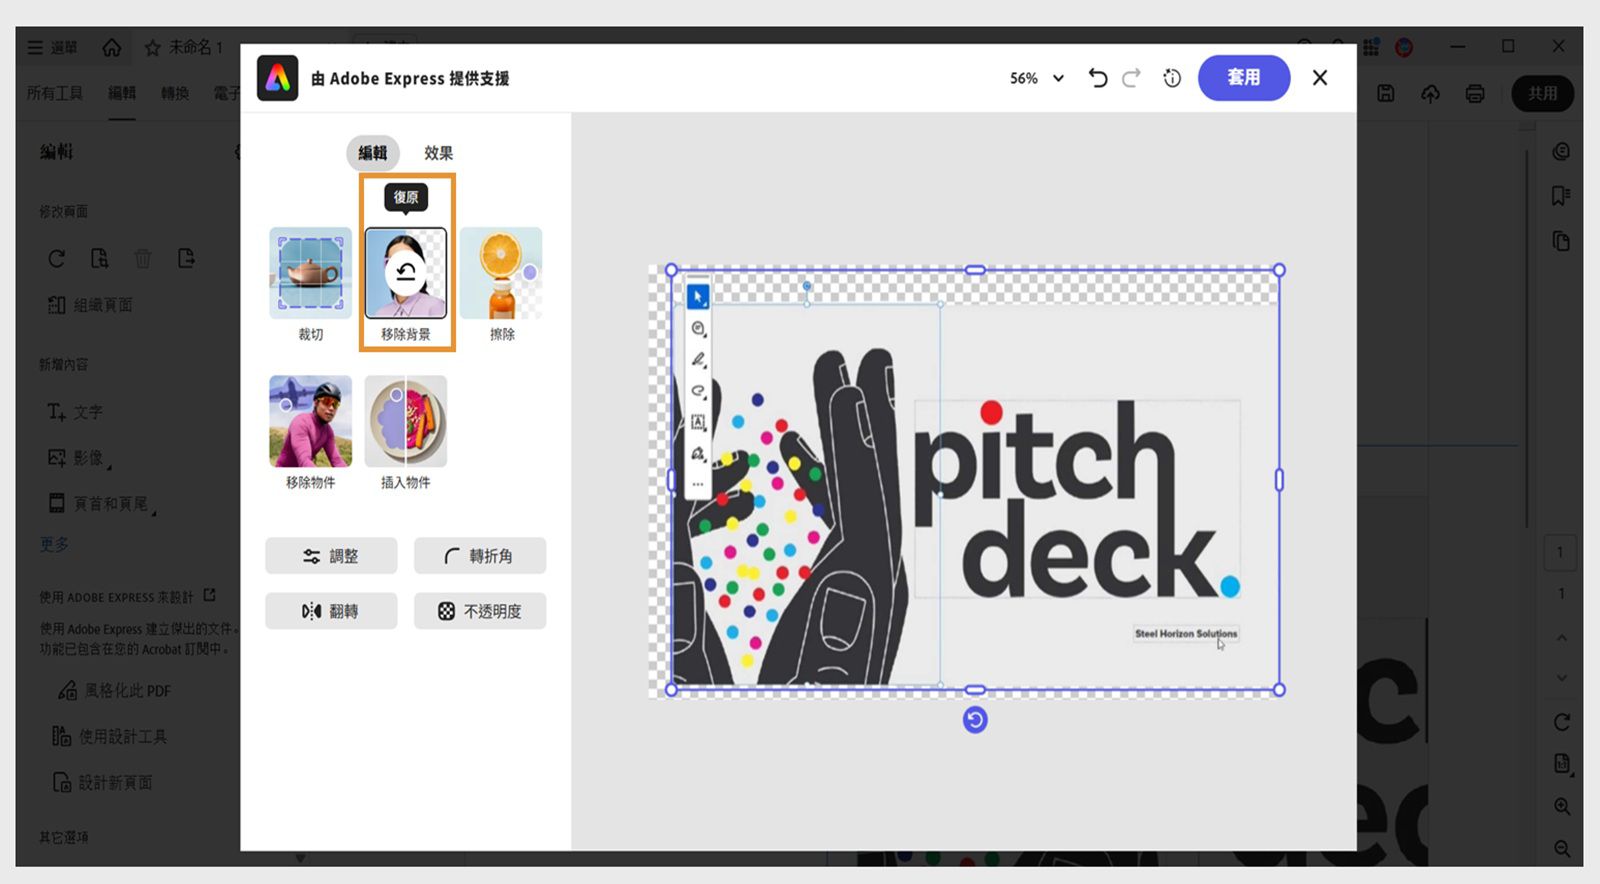Open the 56% zoom level dropdown

(1037, 78)
